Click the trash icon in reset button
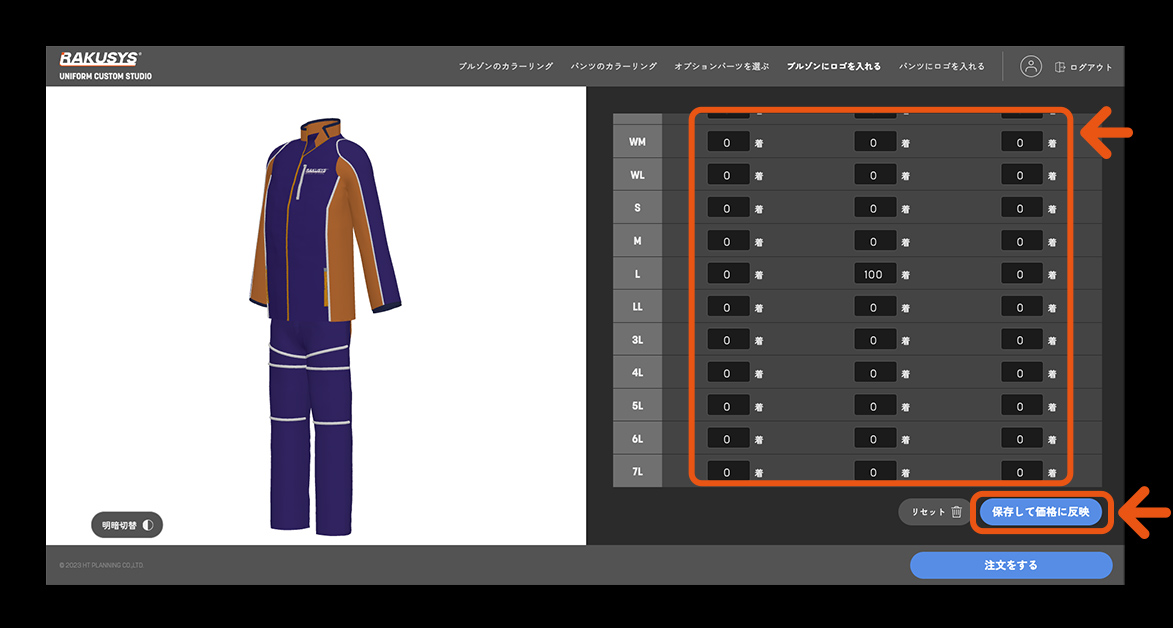Screen dimensions: 1173x628 coord(956,512)
